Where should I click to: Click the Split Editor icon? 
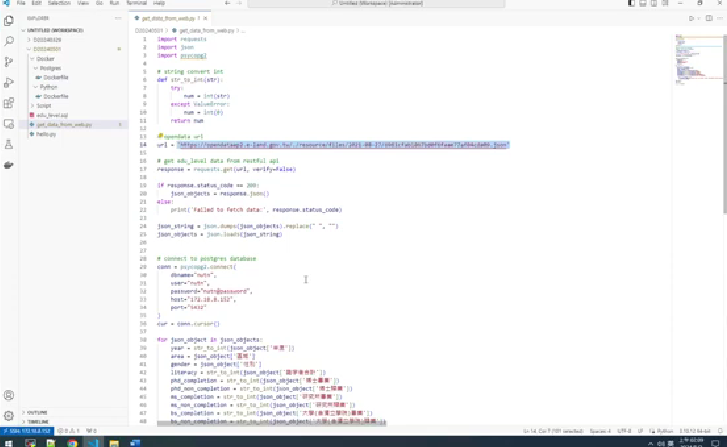[709, 19]
